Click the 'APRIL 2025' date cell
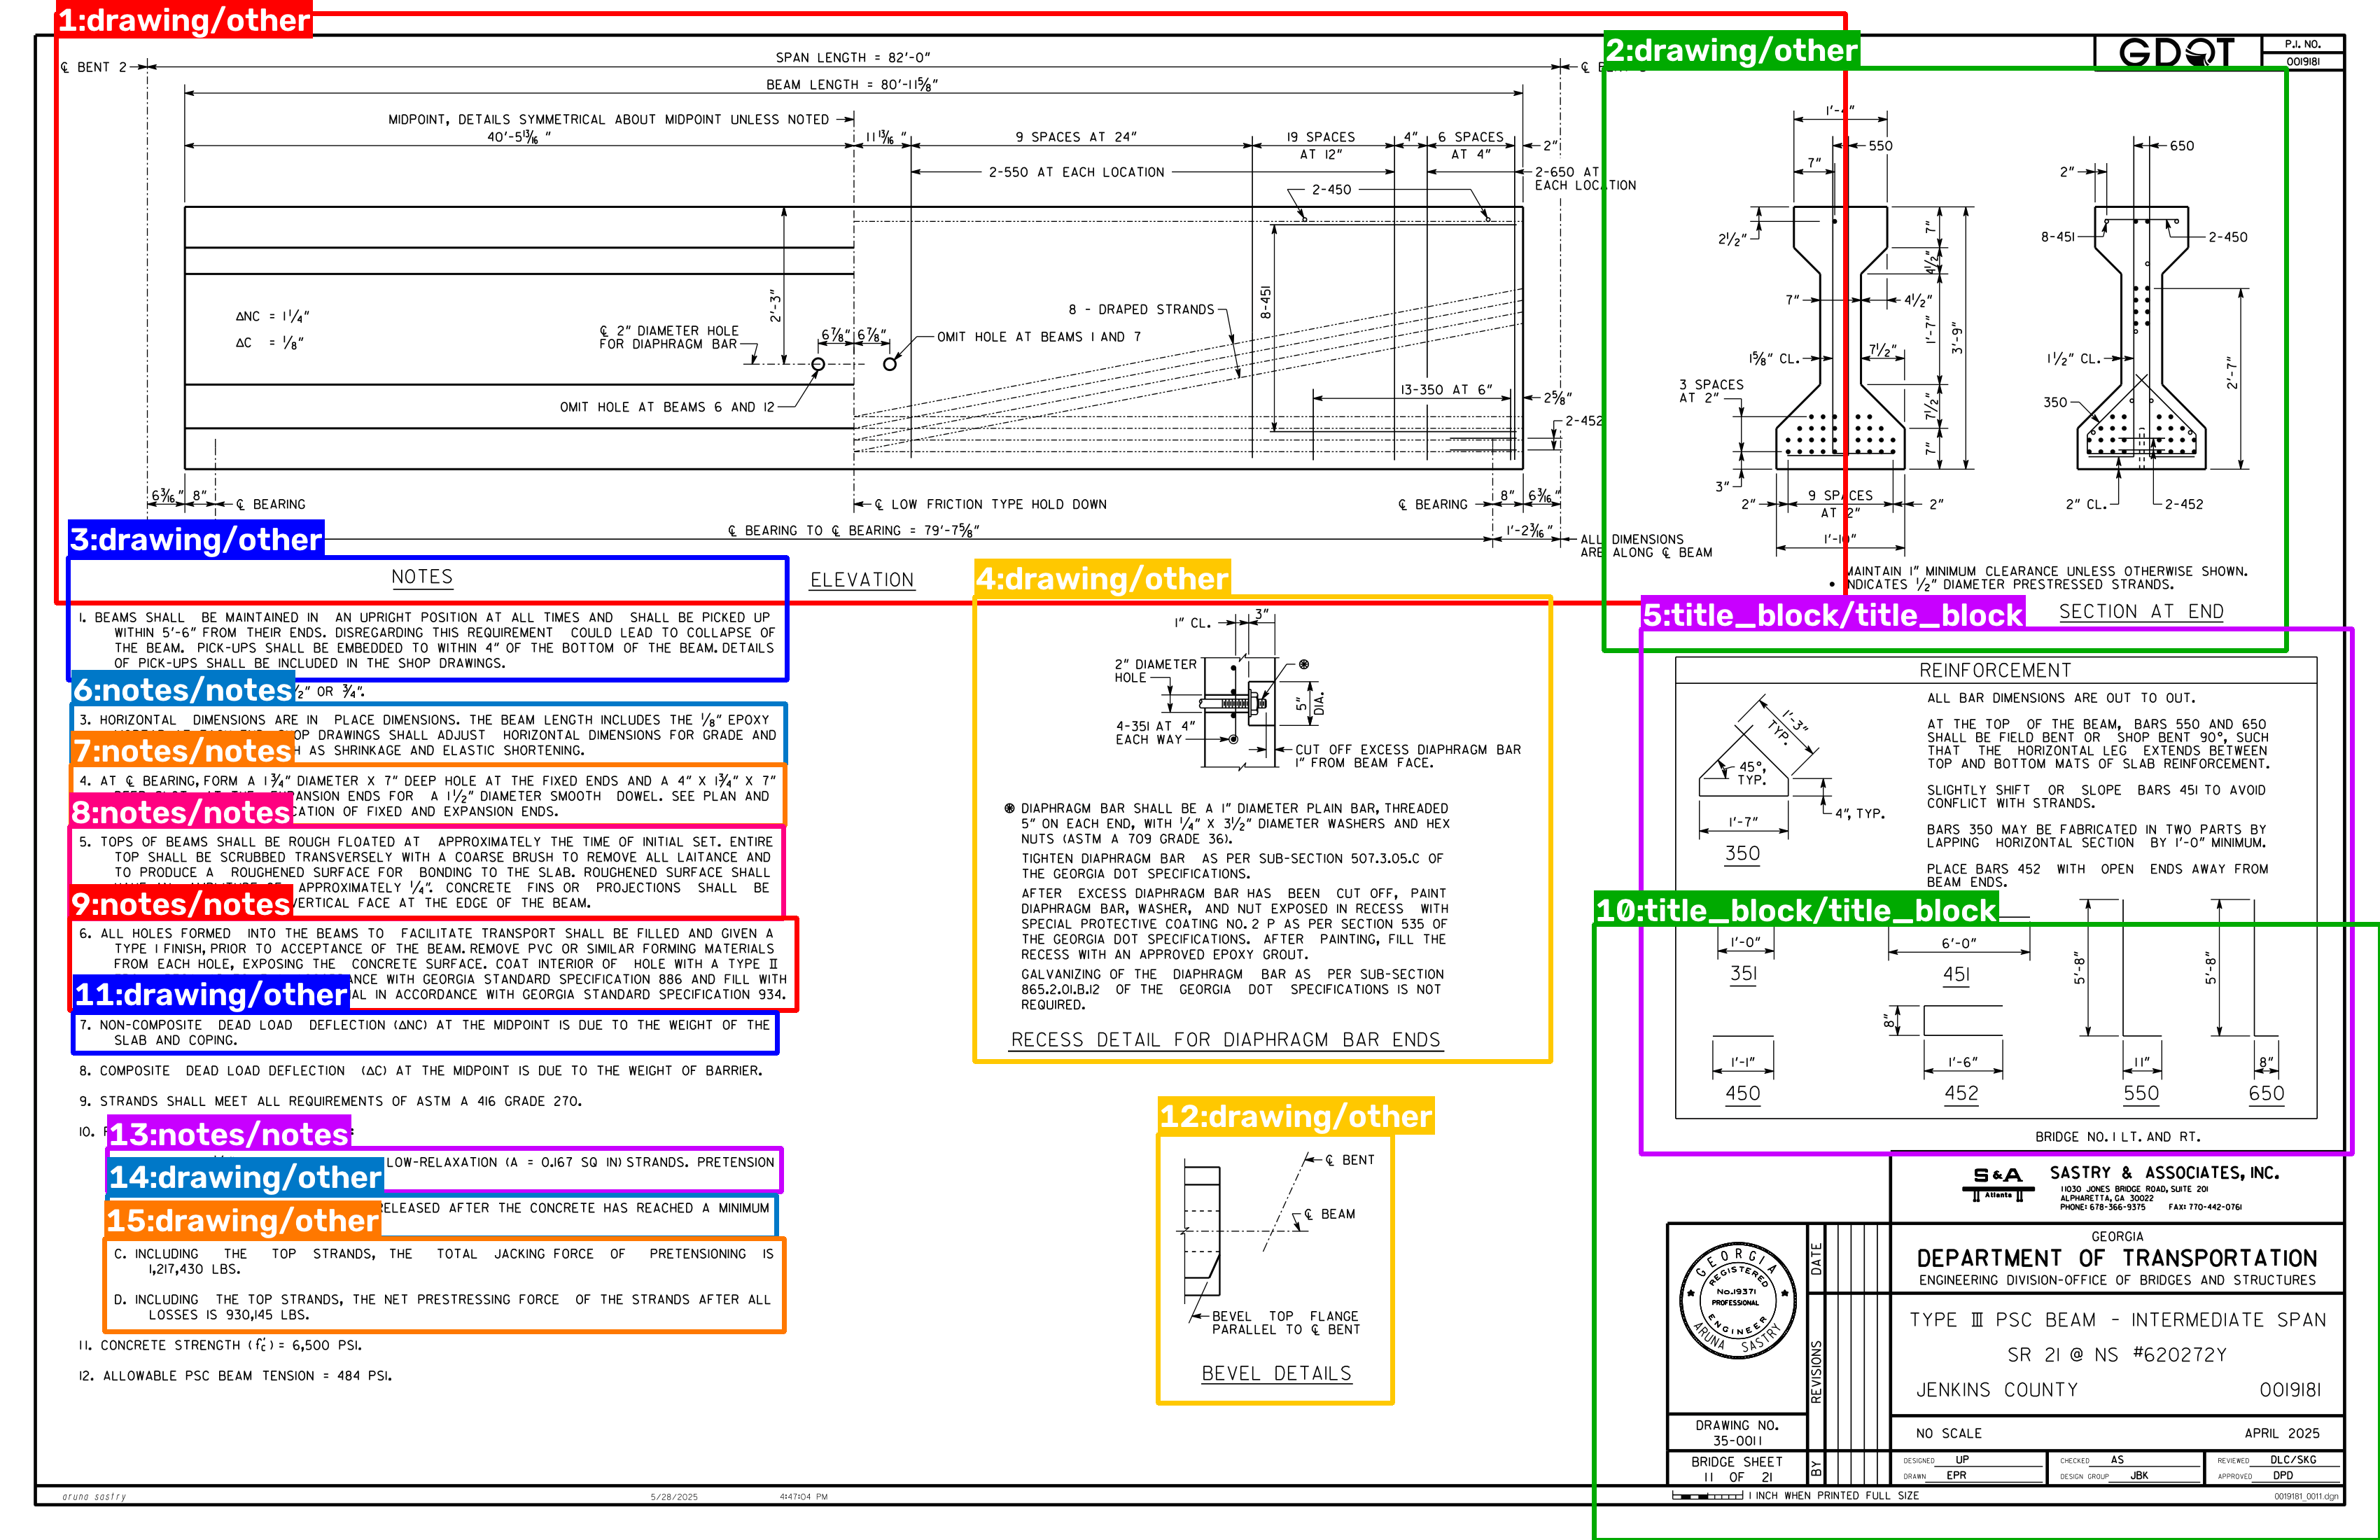This screenshot has height=1540, width=2380. tap(2282, 1433)
